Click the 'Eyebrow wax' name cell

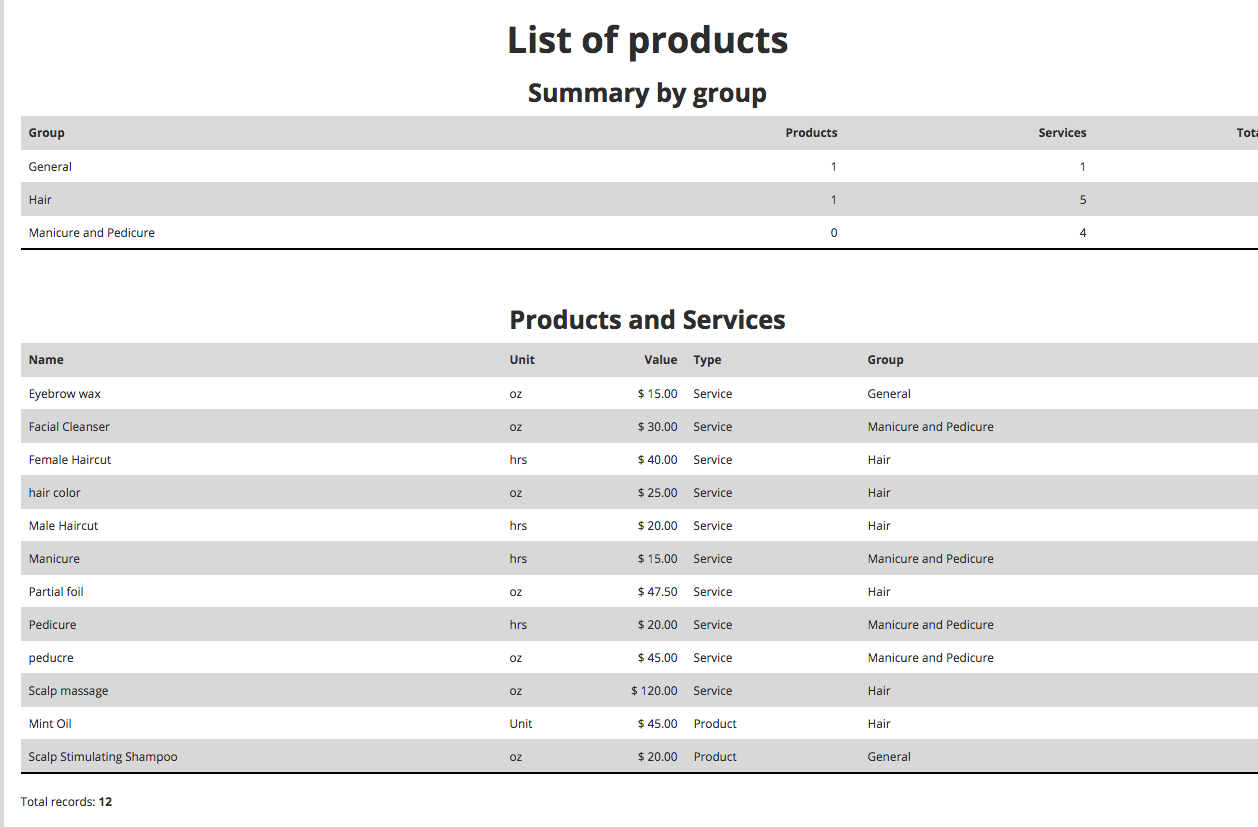[x=65, y=394]
